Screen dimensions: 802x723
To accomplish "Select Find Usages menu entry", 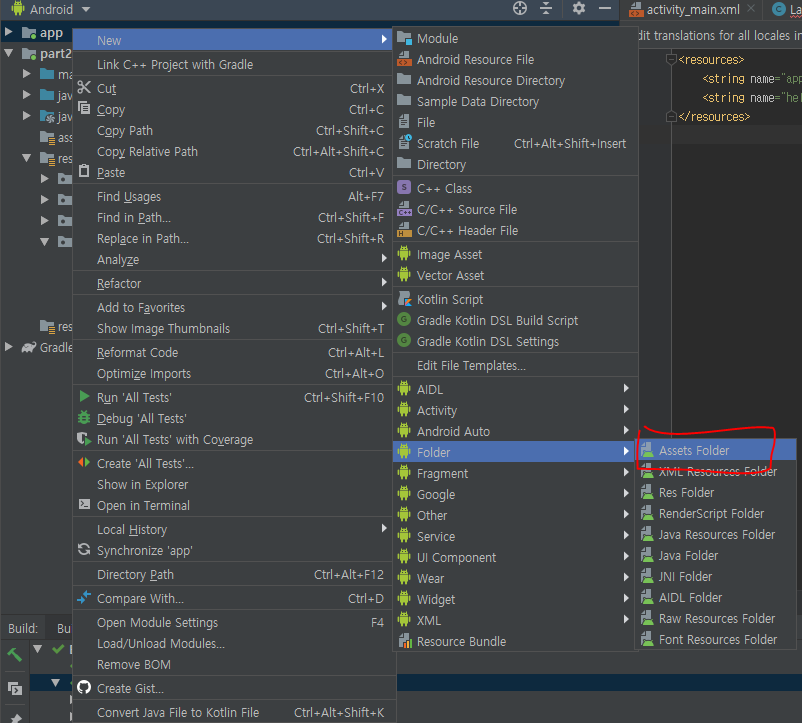I will [233, 196].
